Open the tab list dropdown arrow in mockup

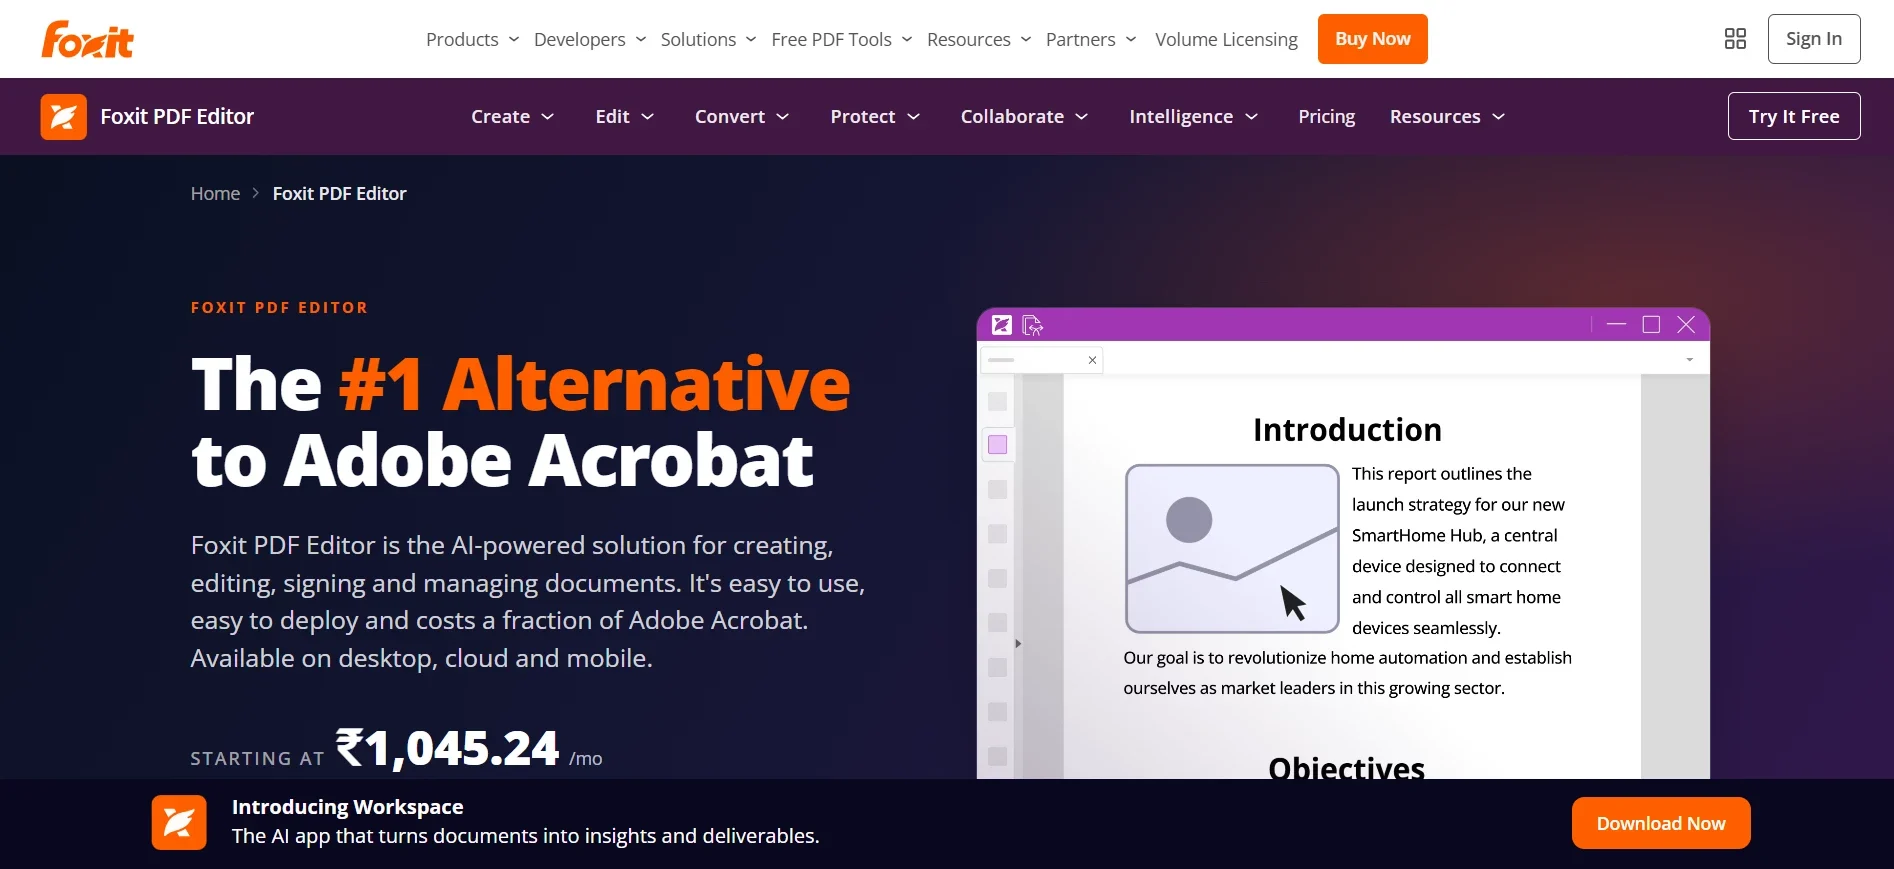[1690, 360]
